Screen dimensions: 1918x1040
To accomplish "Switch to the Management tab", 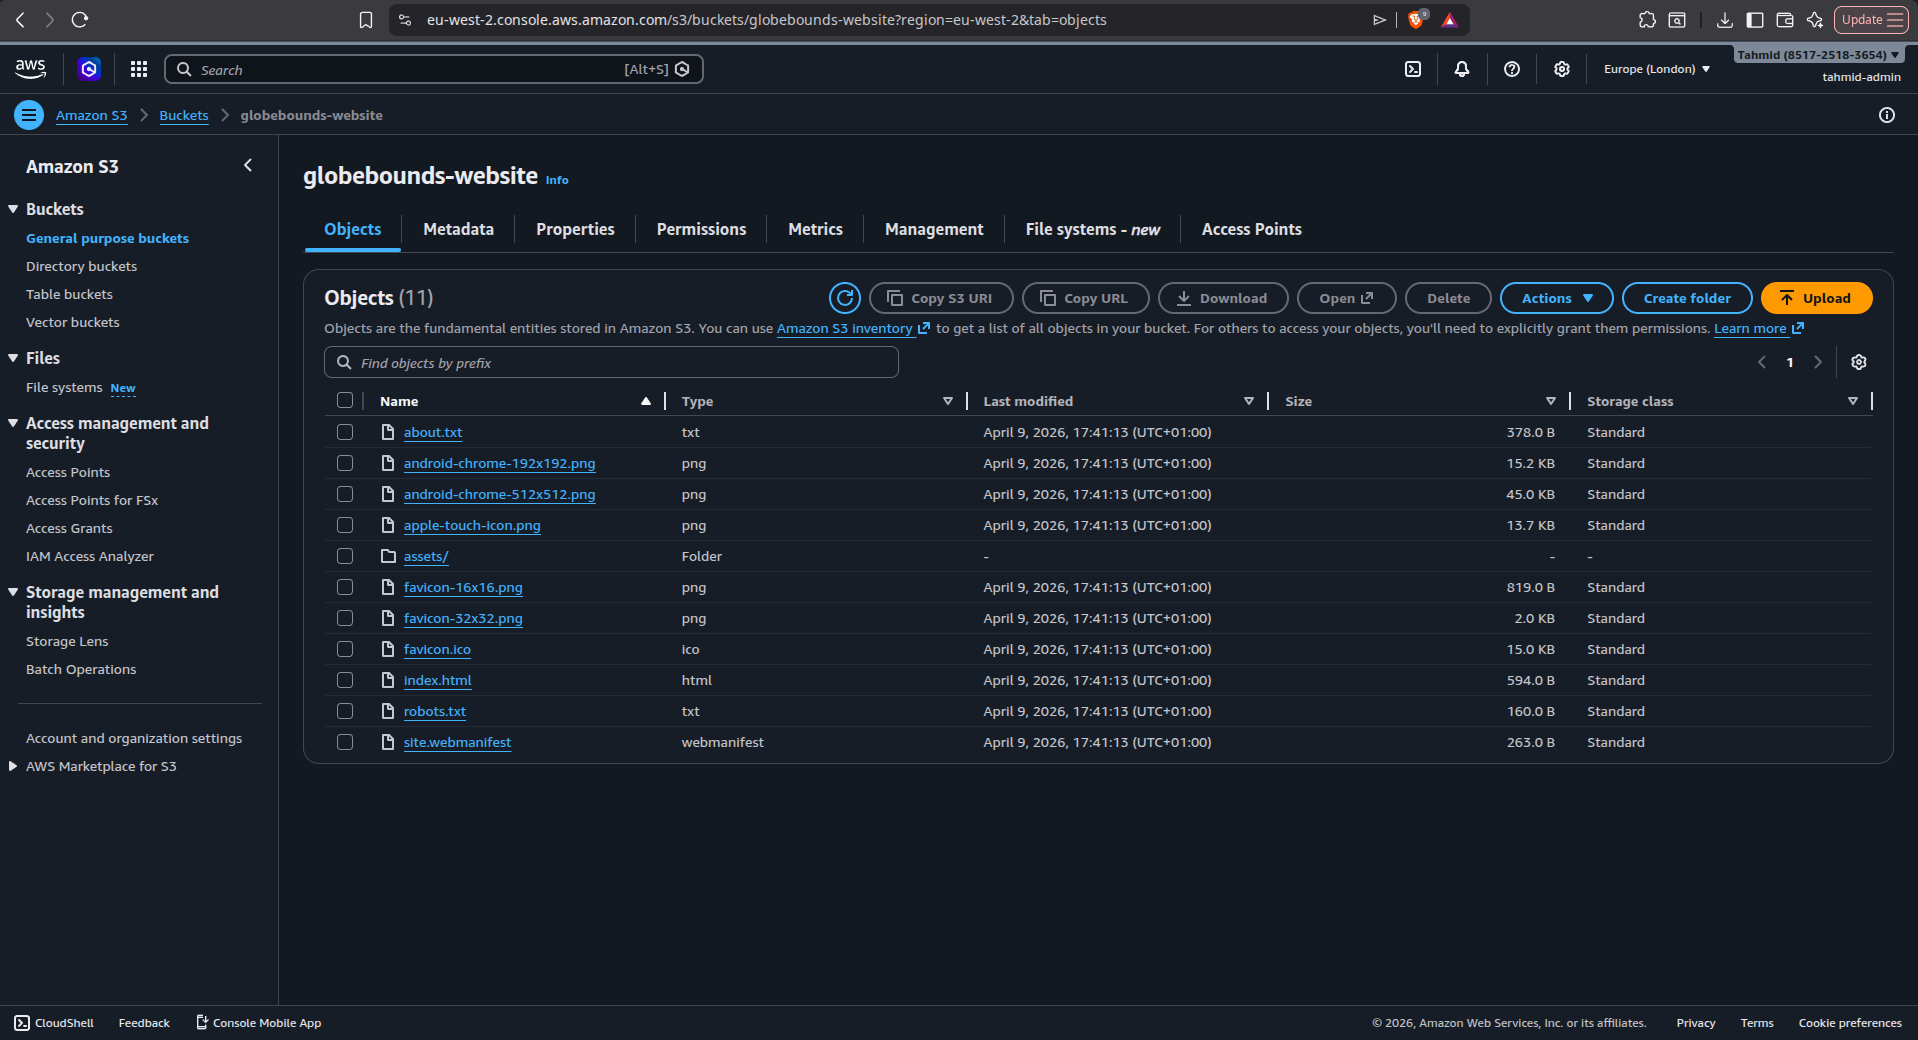I will pyautogui.click(x=934, y=229).
